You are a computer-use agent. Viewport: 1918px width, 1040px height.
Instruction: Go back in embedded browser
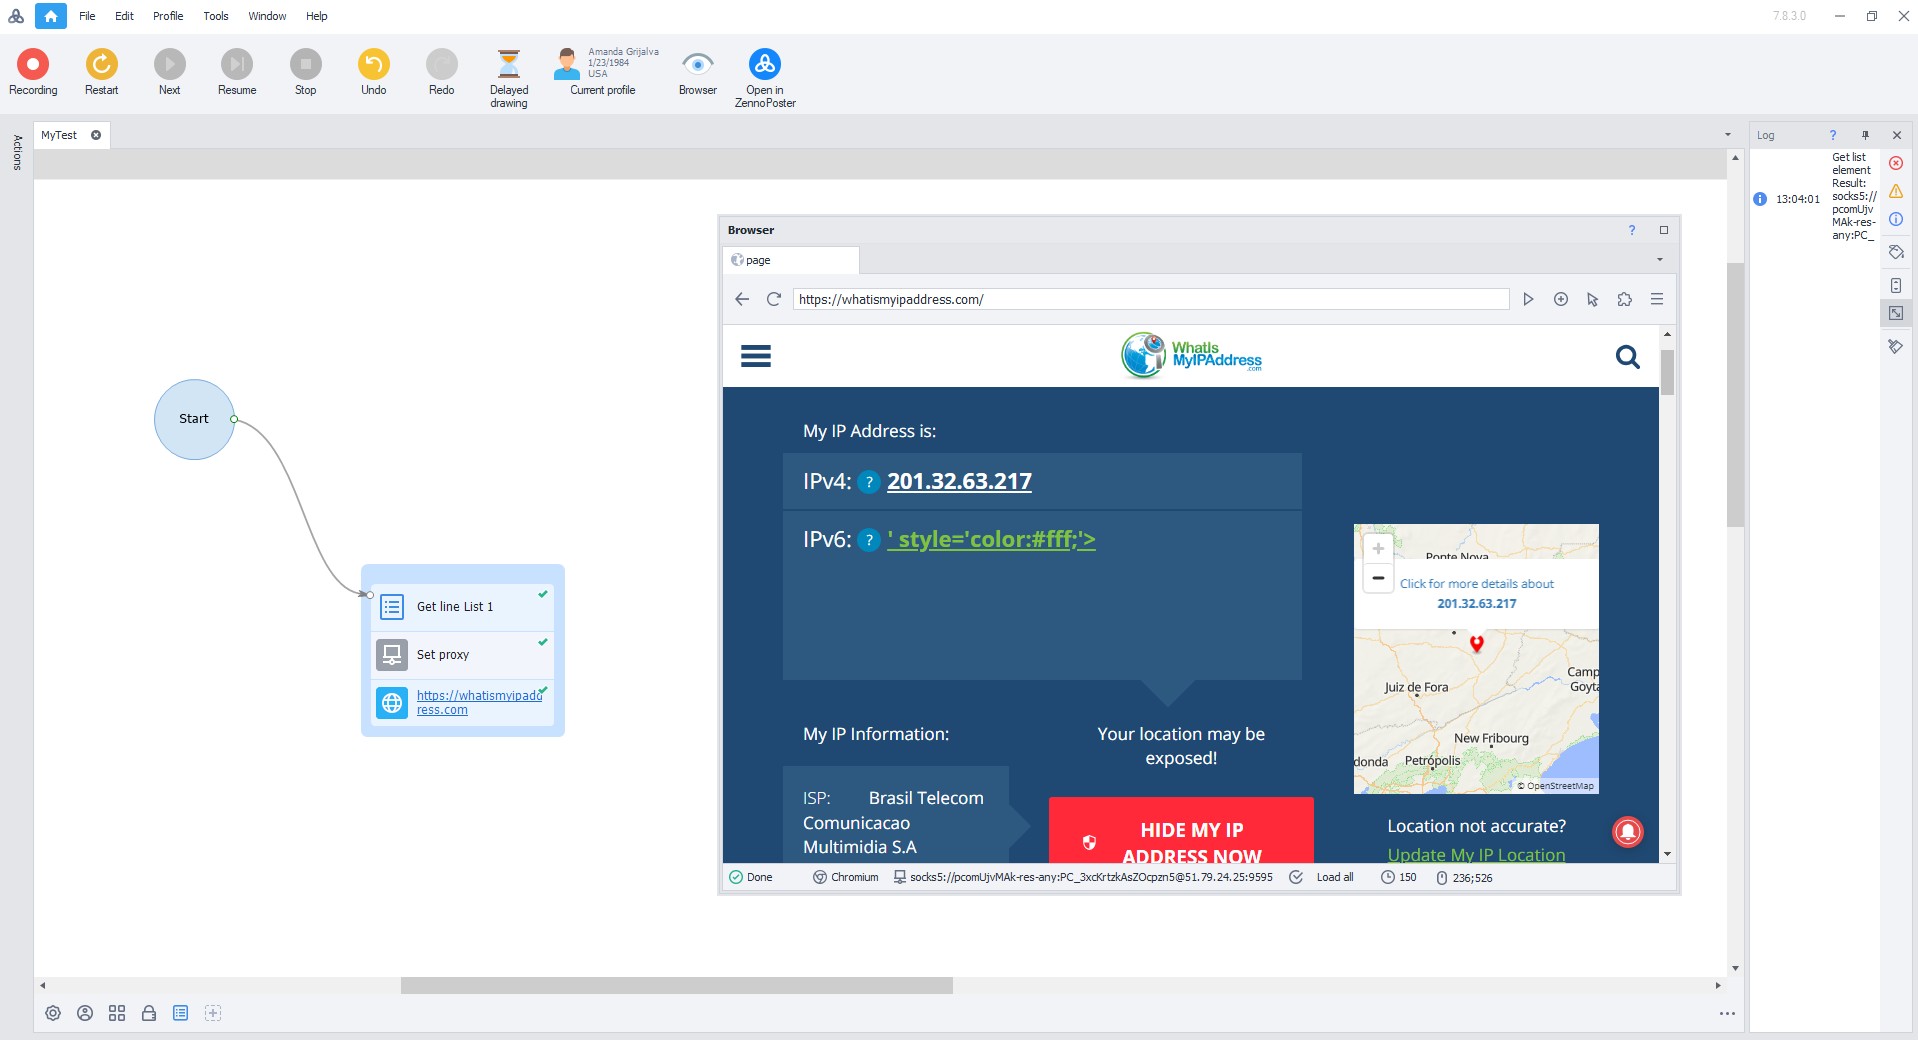tap(741, 299)
